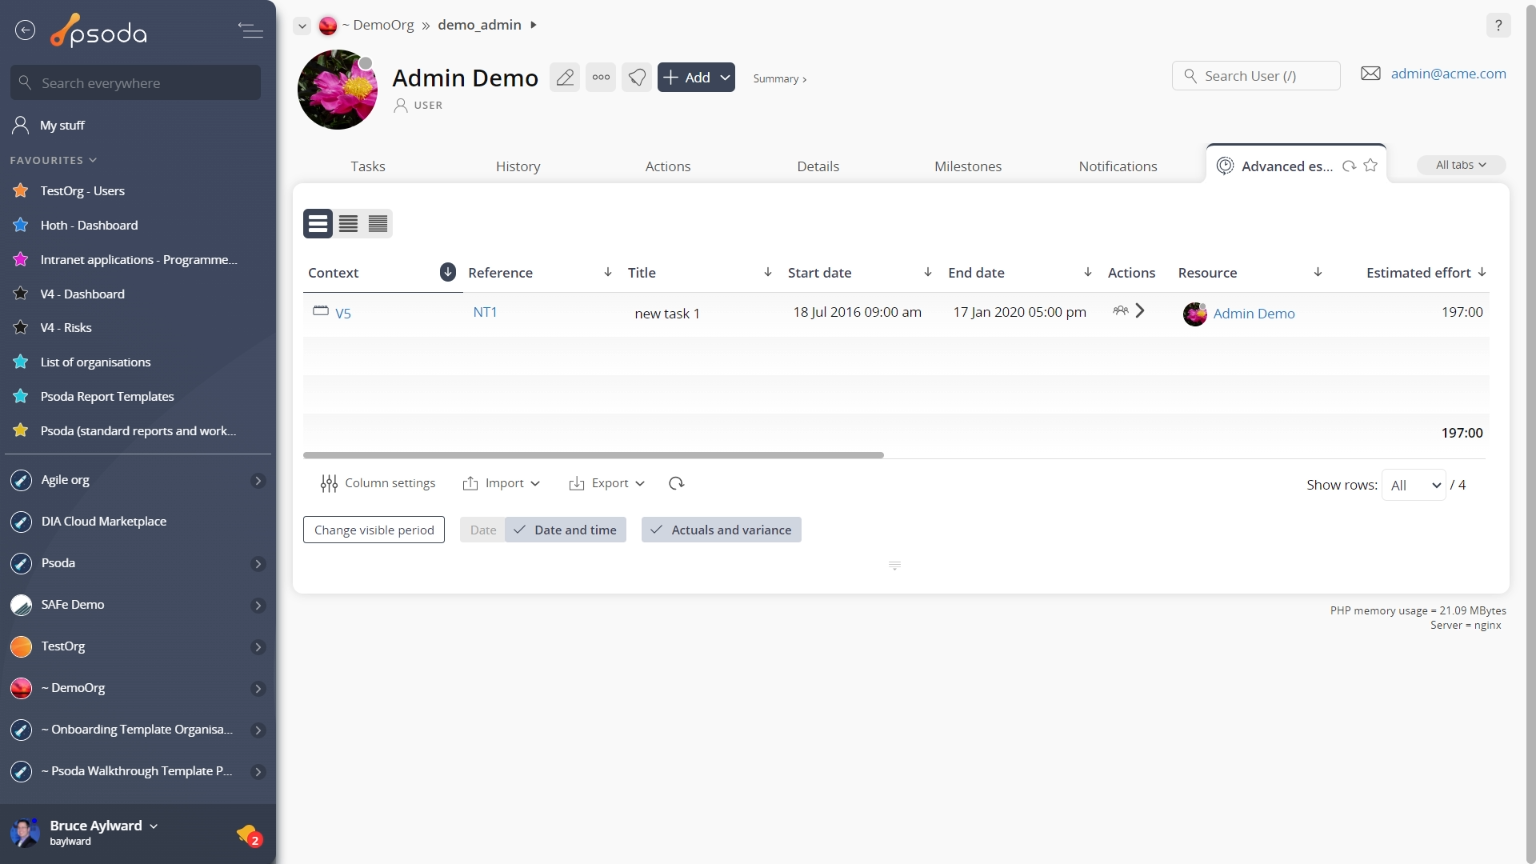Collapse the Favourites section

tap(54, 160)
